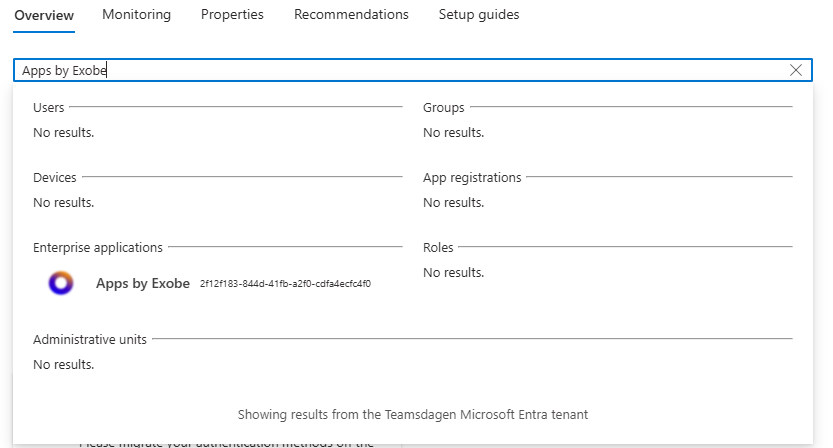Viewport: 833px width, 448px height.
Task: Click No results text under Administrative units
Action: (64, 365)
